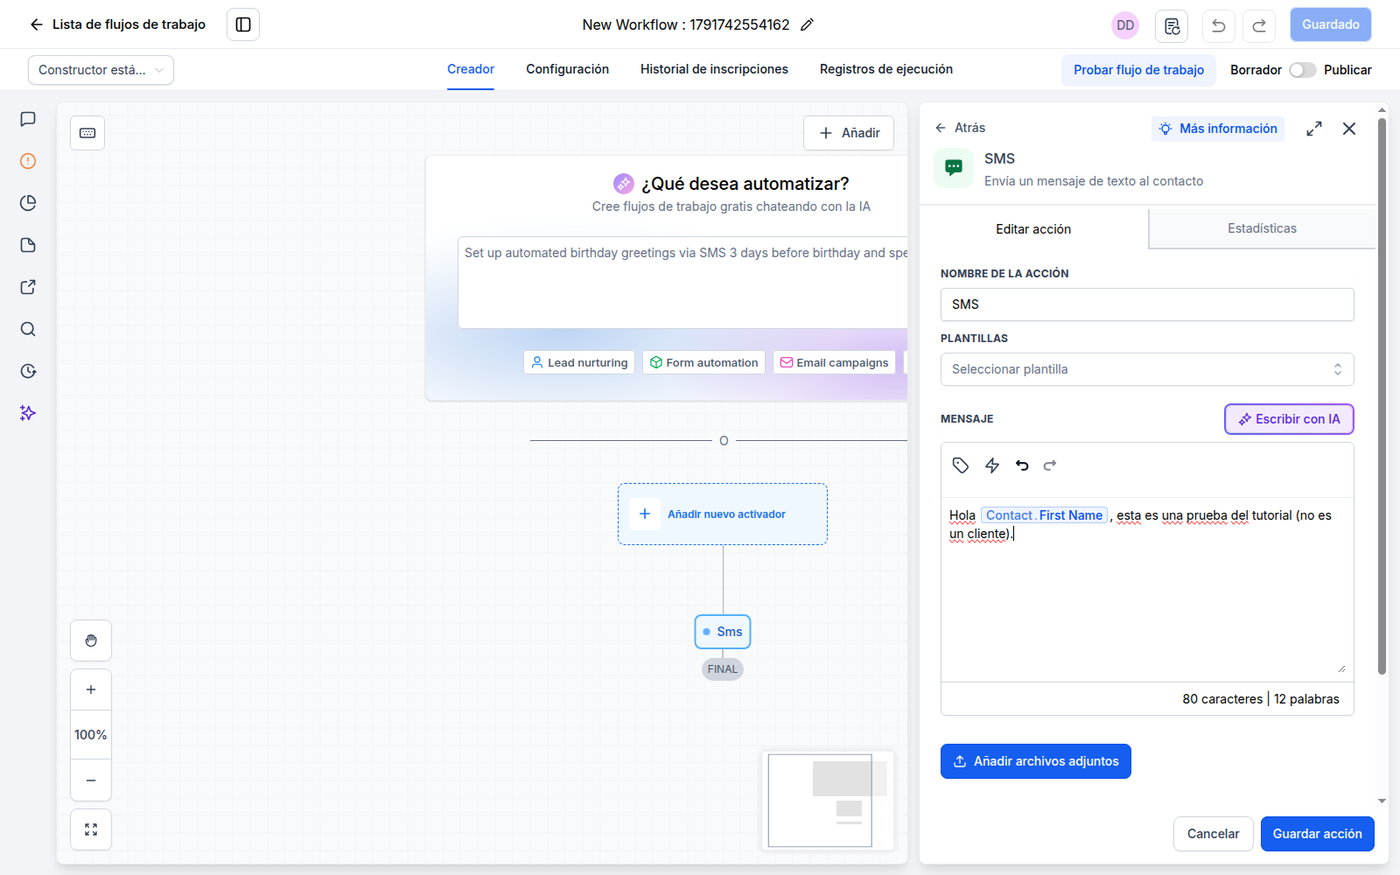Open keyboard shortcuts icon on canvas

coord(88,133)
